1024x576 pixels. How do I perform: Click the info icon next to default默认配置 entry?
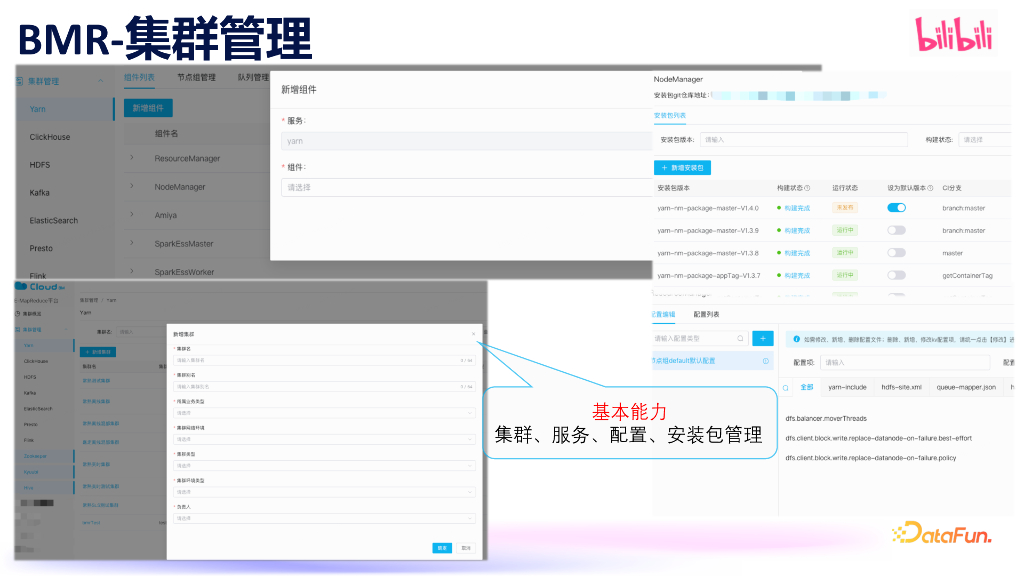765,359
